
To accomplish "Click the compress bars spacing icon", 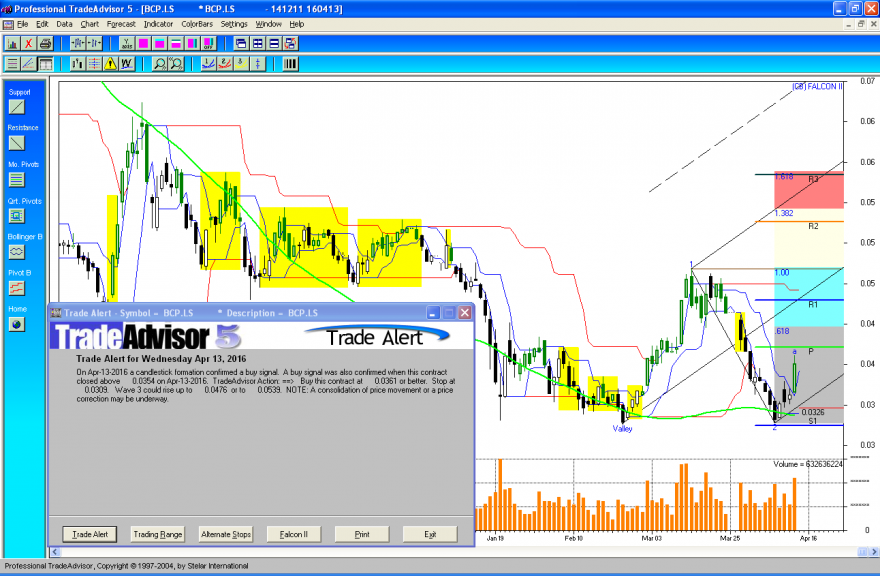I will click(94, 43).
